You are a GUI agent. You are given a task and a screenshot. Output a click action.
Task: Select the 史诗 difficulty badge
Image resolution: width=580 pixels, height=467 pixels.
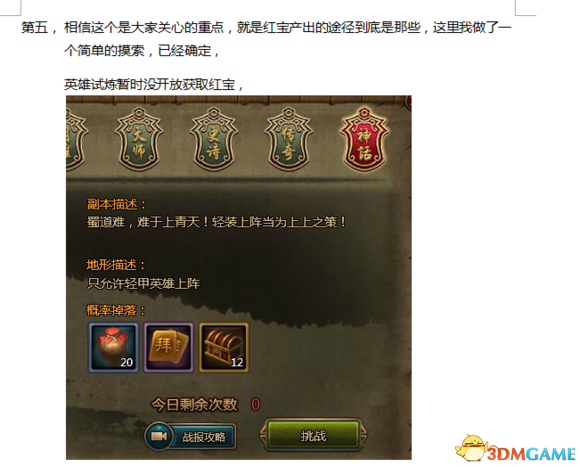[214, 139]
